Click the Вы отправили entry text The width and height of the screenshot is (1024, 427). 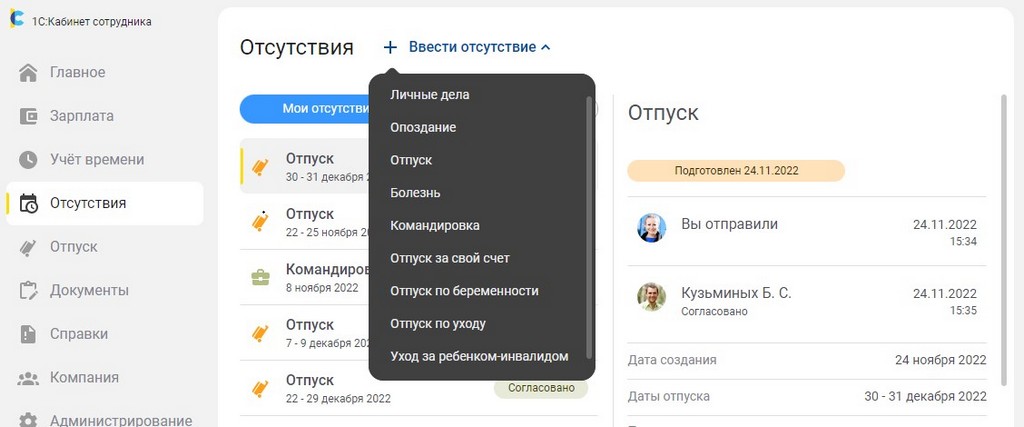click(729, 224)
